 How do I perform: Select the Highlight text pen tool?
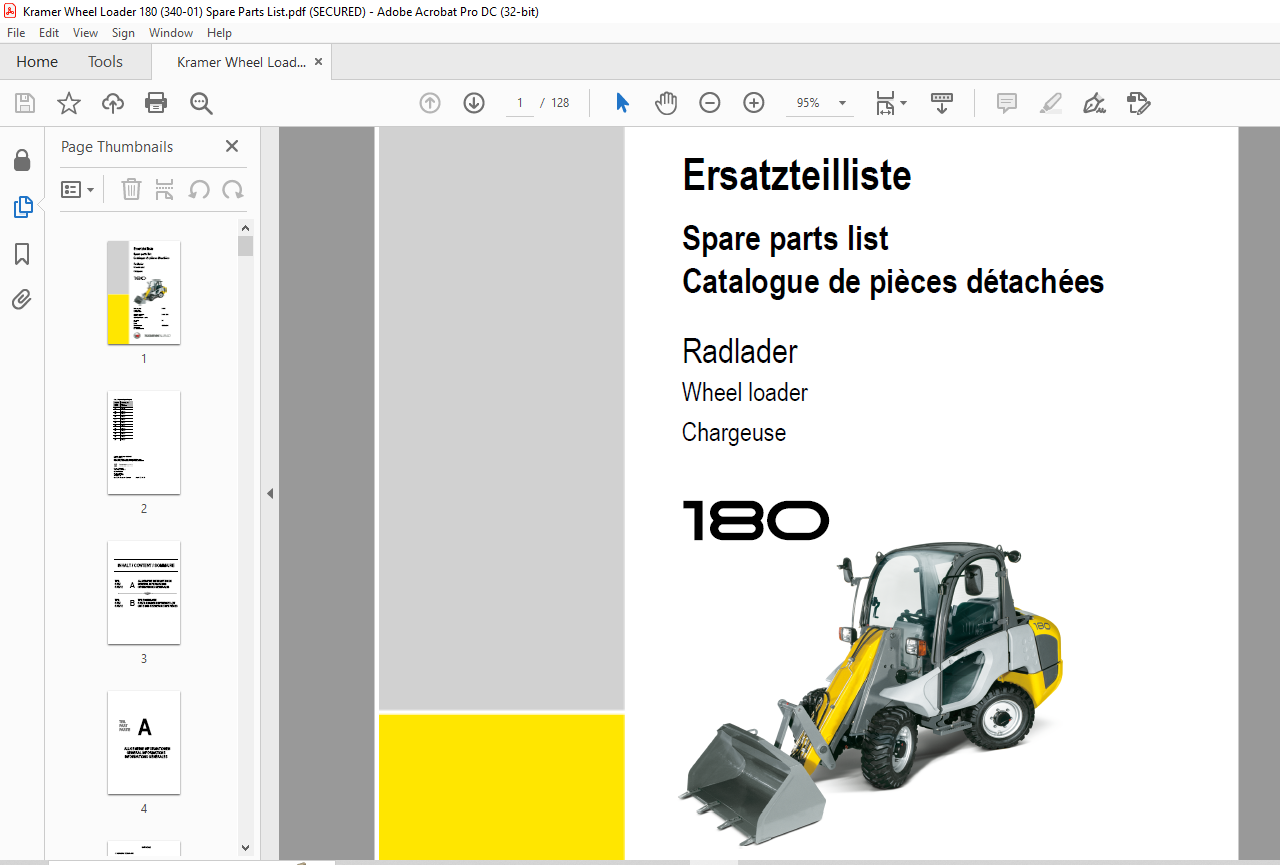click(x=1050, y=103)
